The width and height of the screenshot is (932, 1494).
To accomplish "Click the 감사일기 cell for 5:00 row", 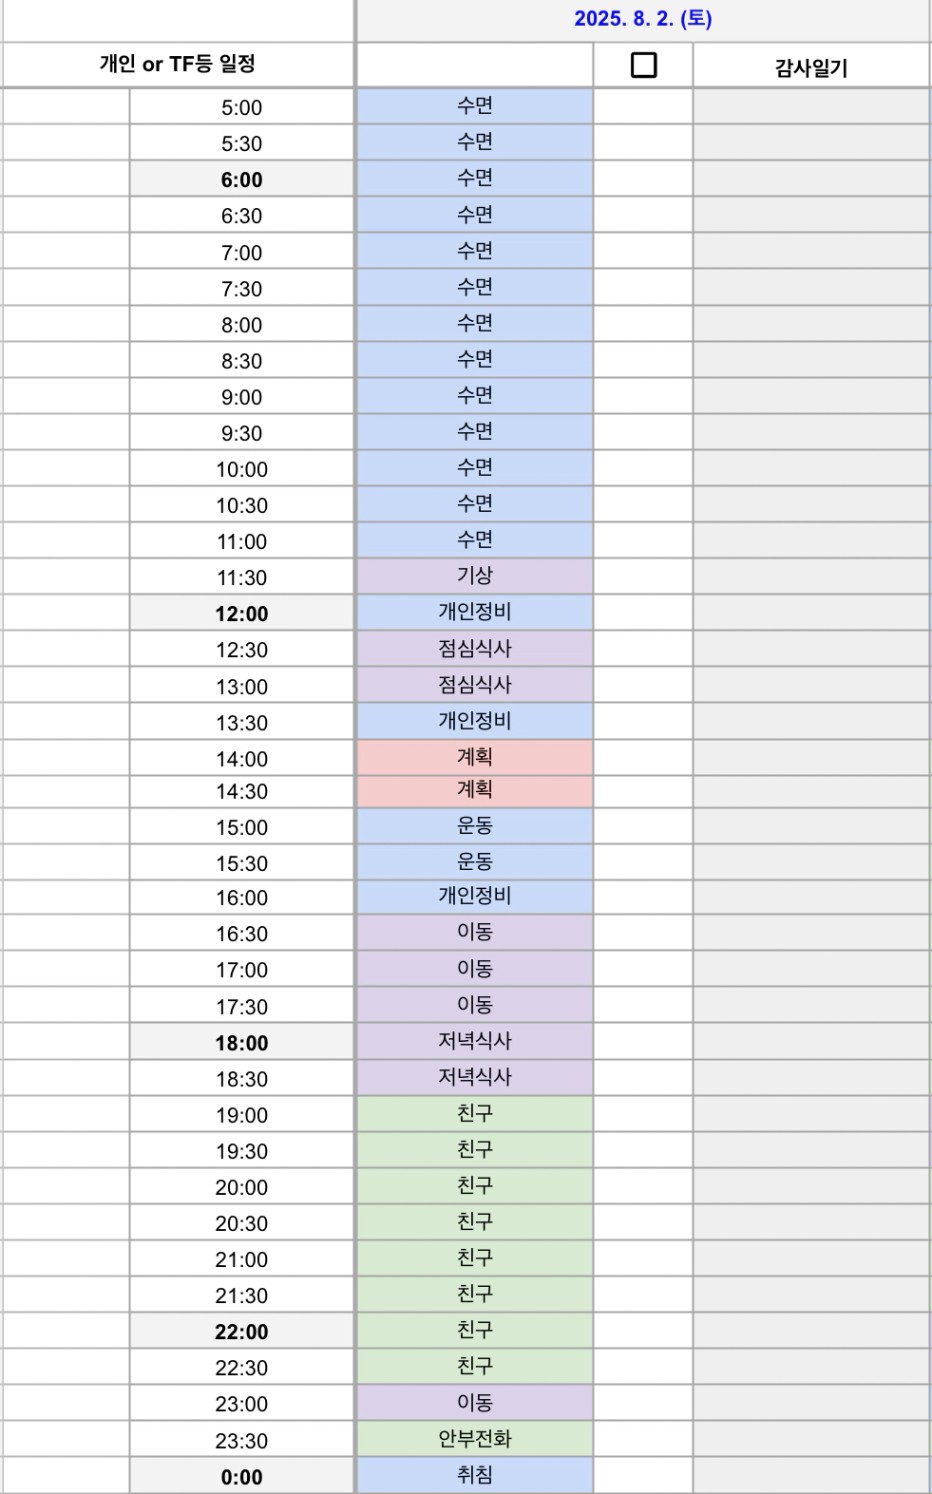I will pyautogui.click(x=811, y=106).
